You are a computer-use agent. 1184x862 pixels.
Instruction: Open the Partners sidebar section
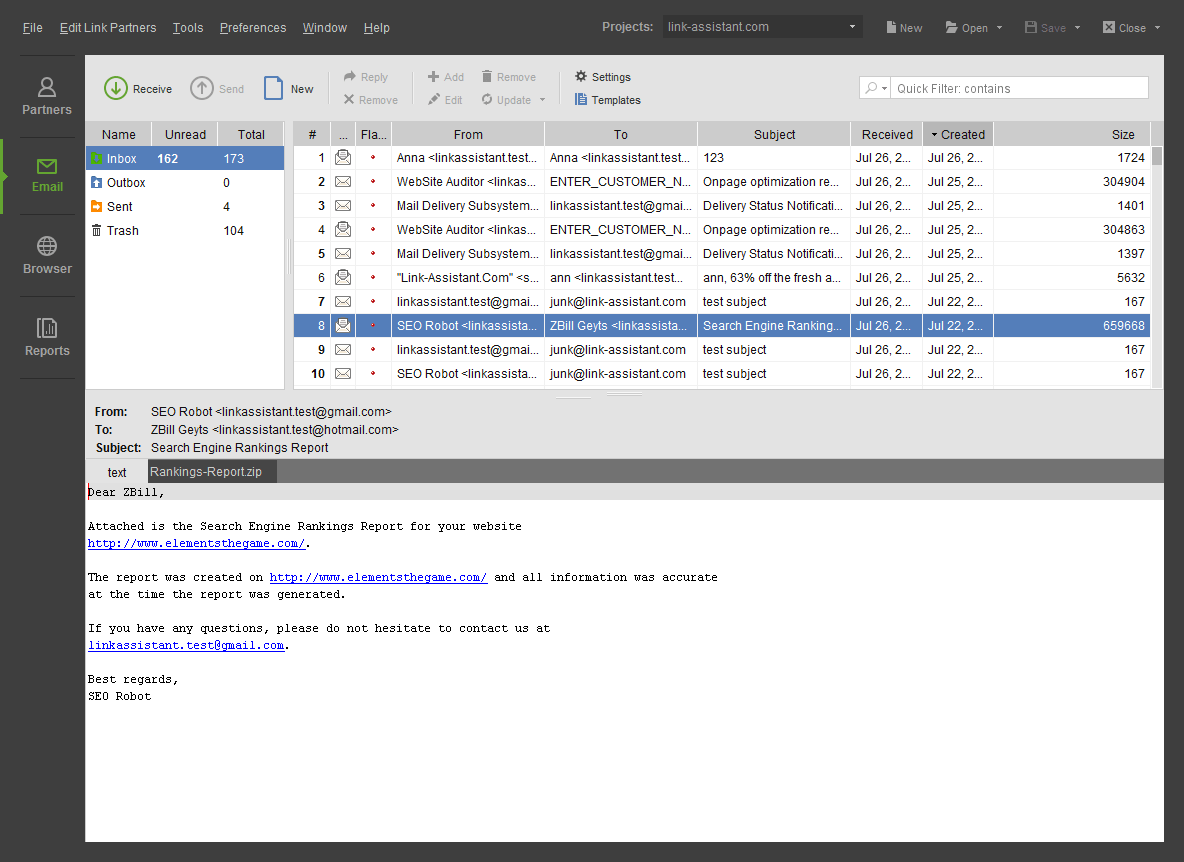47,96
